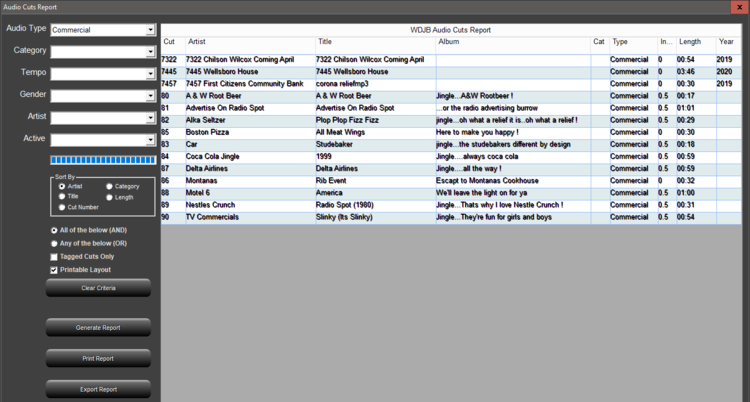Click the Artist column header

(251, 43)
